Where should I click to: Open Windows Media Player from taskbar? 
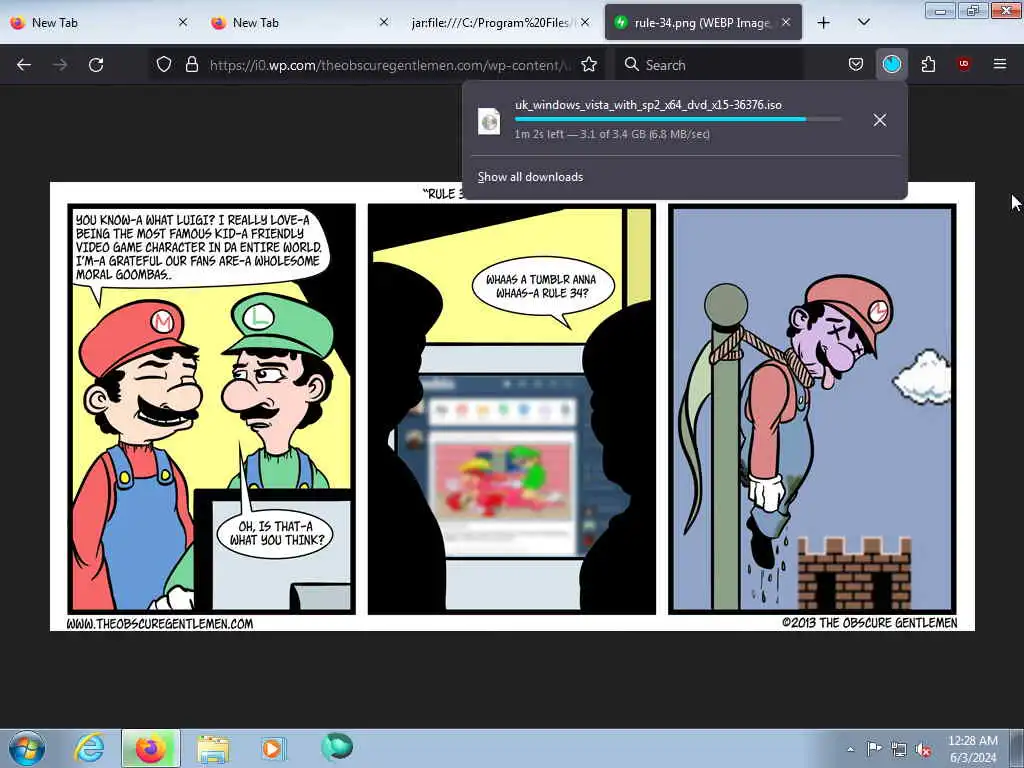tap(274, 748)
